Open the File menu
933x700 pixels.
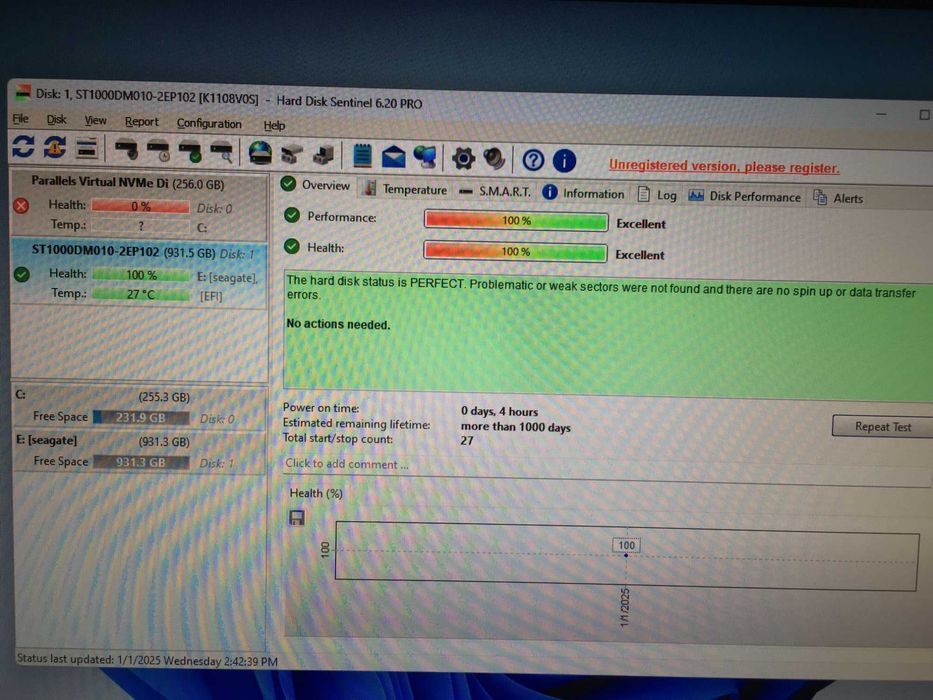[20, 118]
